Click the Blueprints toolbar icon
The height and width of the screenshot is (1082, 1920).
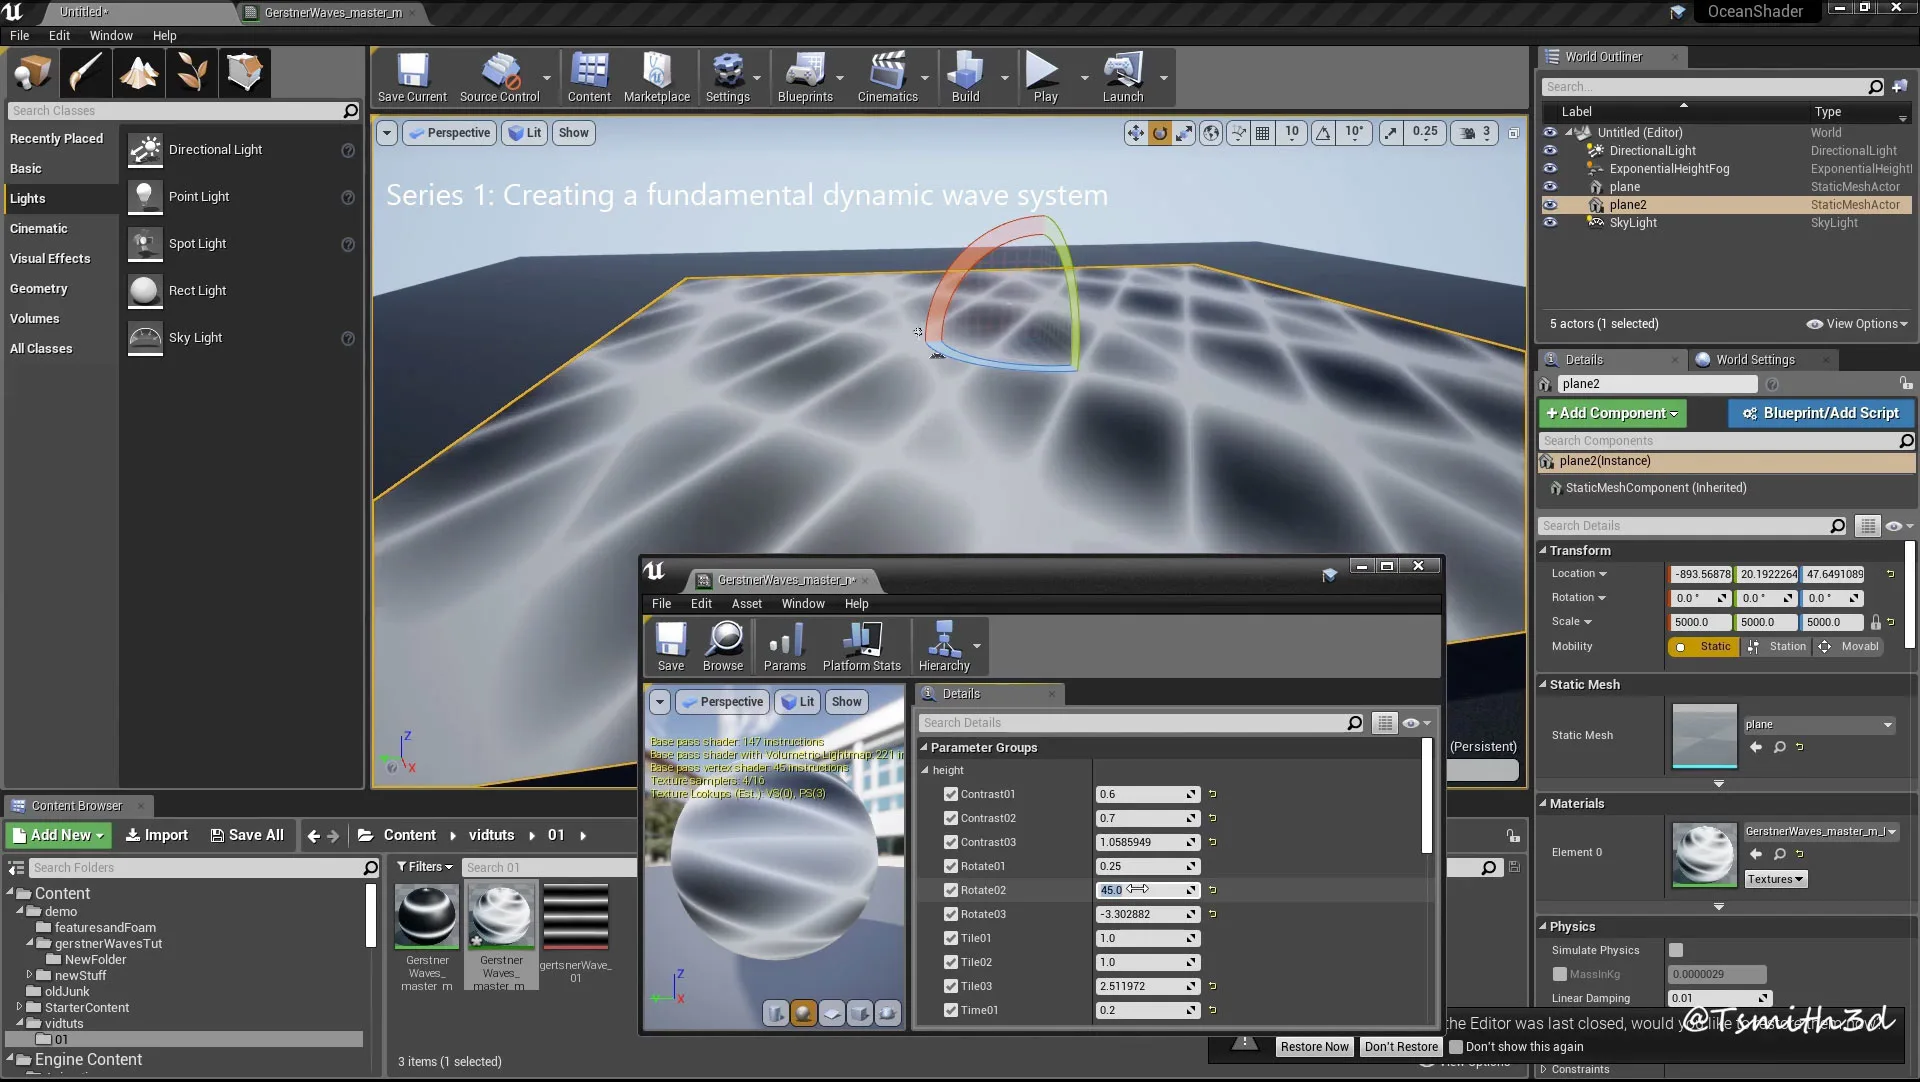click(804, 75)
